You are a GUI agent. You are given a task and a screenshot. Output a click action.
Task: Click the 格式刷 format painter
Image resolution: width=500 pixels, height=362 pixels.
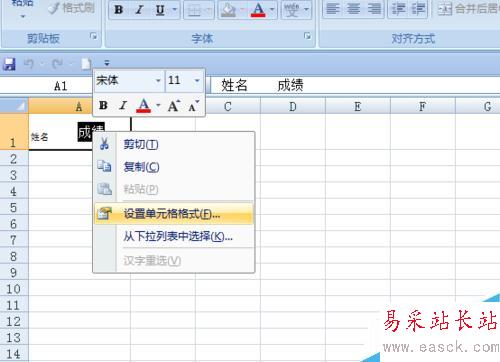pos(71,8)
